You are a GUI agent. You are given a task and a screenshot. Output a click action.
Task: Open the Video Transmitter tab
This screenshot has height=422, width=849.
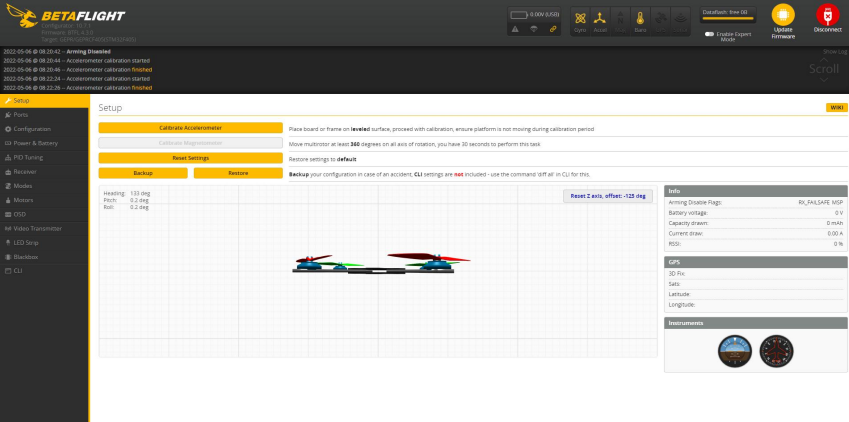44,229
